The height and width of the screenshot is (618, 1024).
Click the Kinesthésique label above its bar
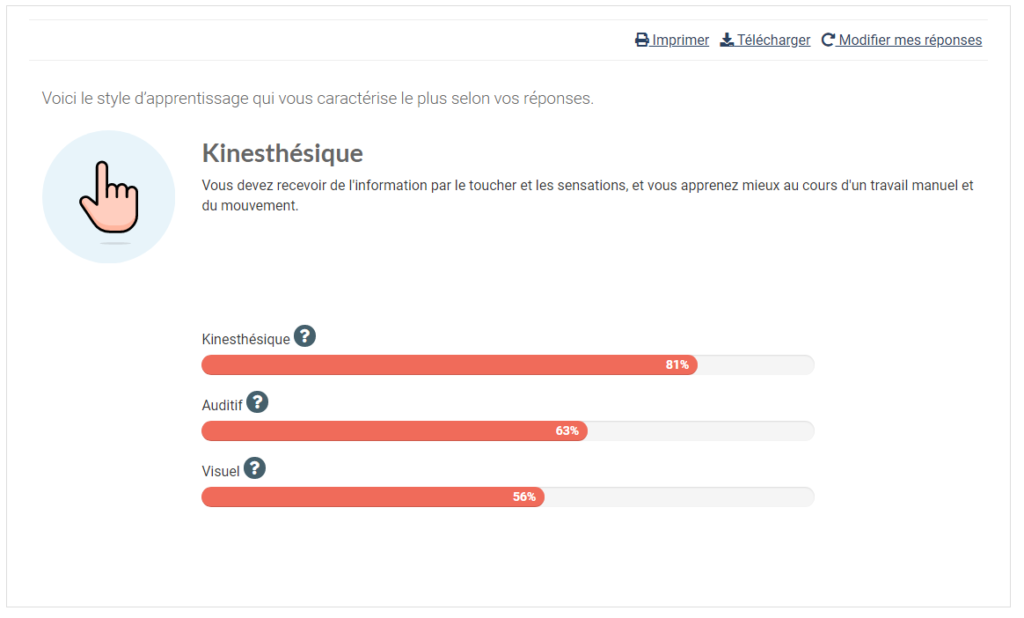246,339
